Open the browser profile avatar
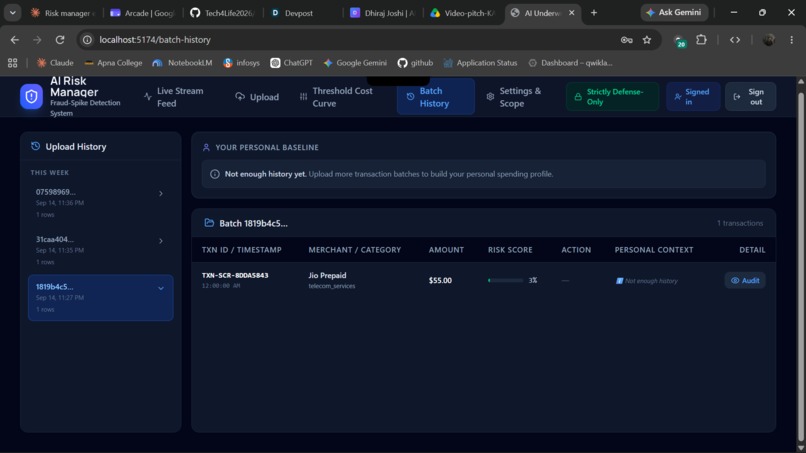Viewport: 806px width, 453px height. tap(768, 40)
